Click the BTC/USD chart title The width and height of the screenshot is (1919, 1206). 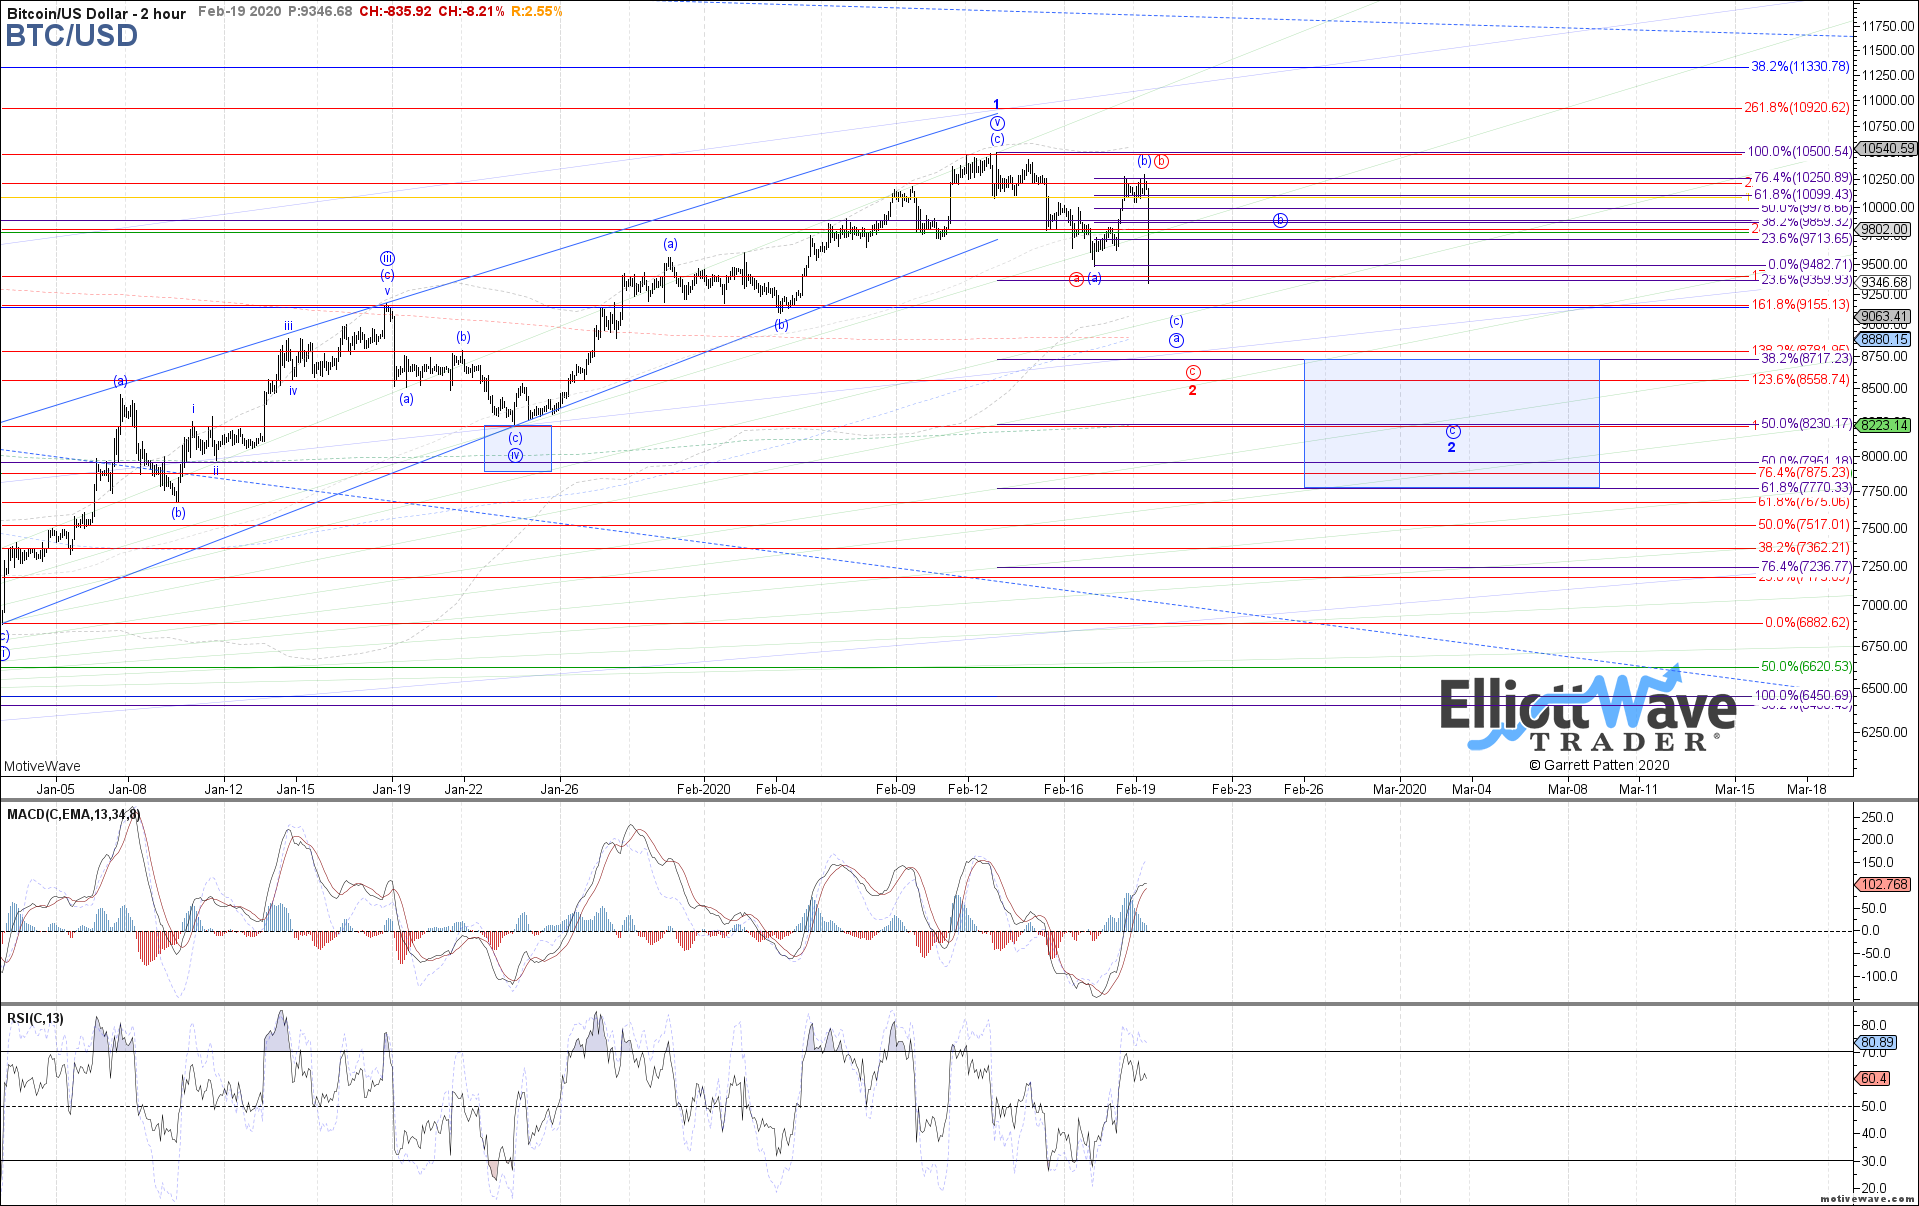(71, 36)
